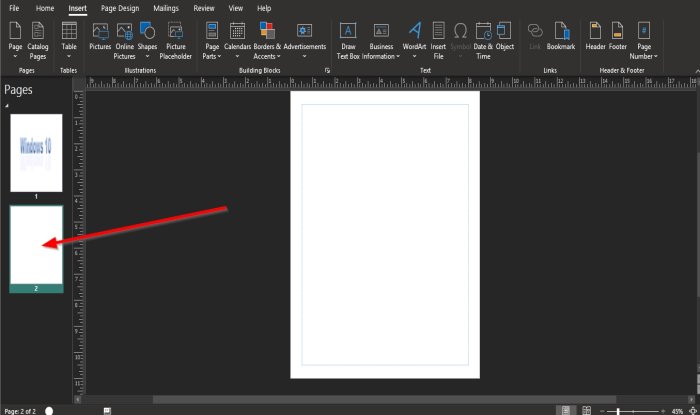Expand Calendars dropdown arrow
This screenshot has width=700, height=415.
pyautogui.click(x=237, y=57)
